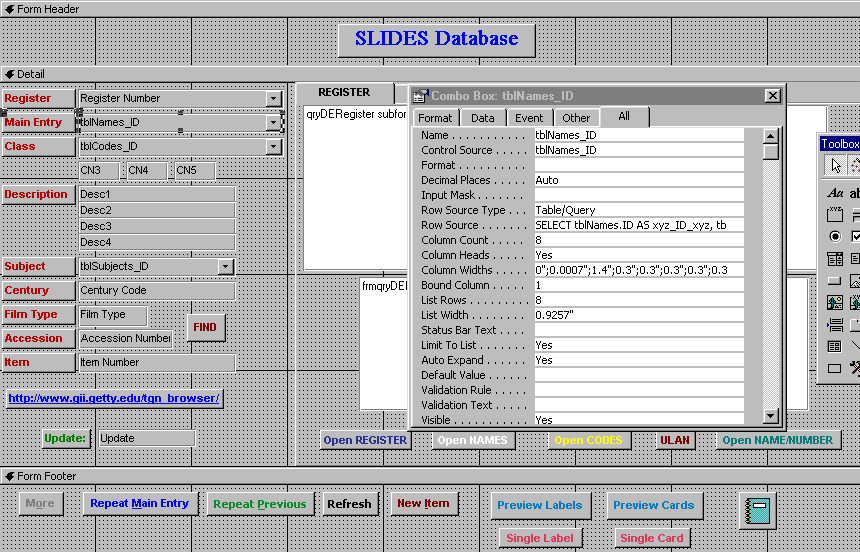This screenshot has height=552, width=860.
Task: Click the Open CODES button
Action: (589, 440)
